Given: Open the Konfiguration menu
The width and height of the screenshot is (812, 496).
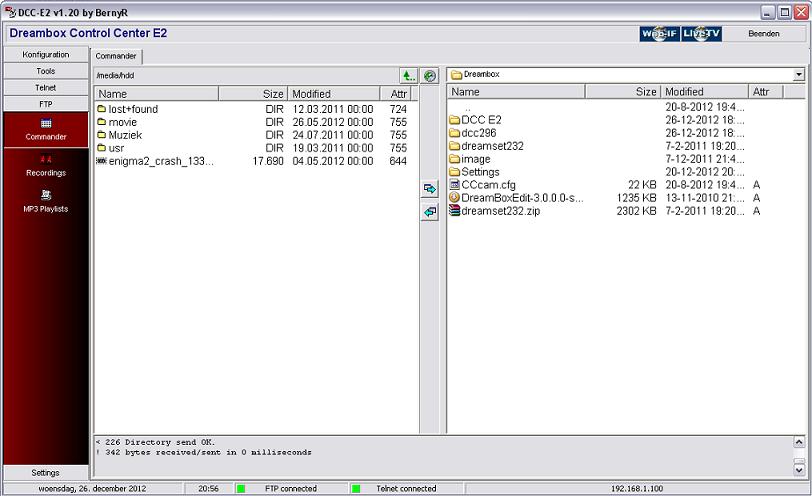Looking at the screenshot, I should [x=46, y=55].
